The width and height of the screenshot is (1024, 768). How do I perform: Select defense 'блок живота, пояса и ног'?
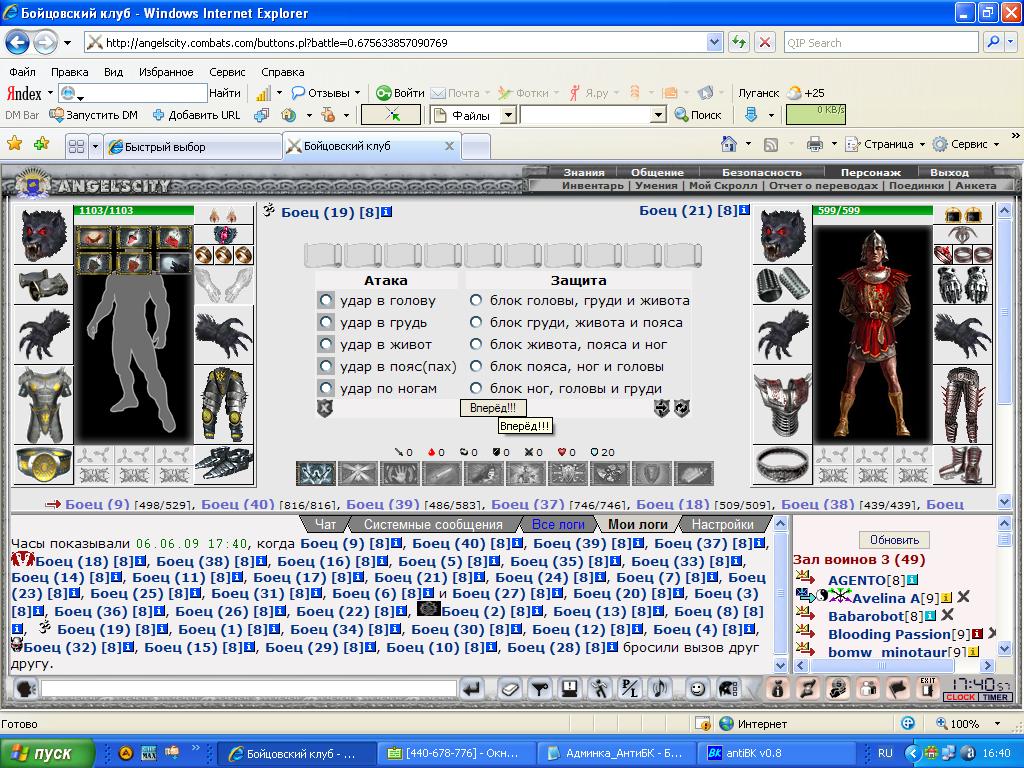[476, 344]
